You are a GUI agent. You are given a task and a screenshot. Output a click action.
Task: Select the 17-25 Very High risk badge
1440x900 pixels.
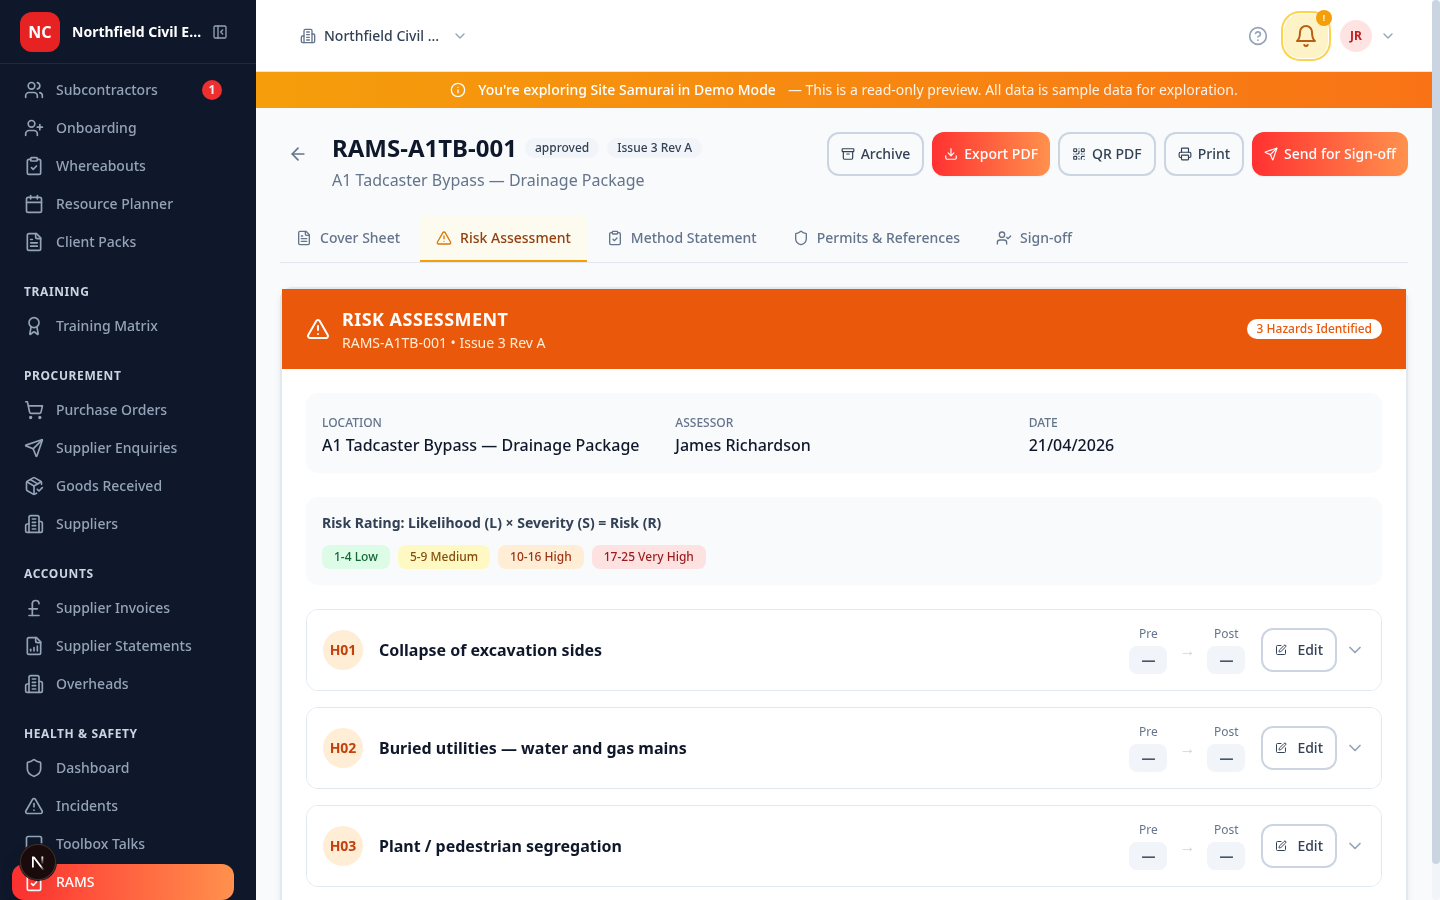[648, 556]
